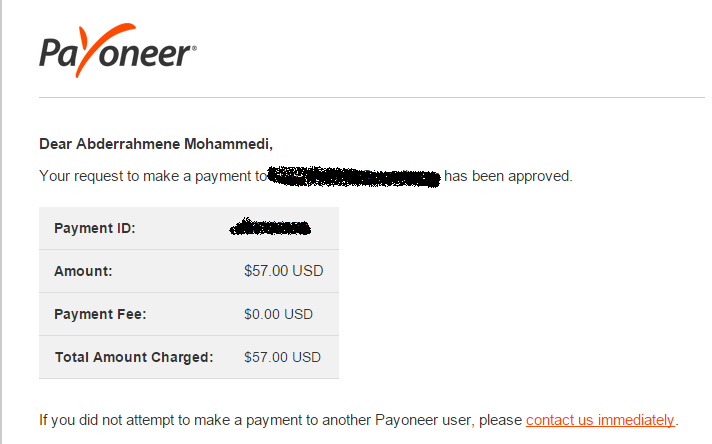The height and width of the screenshot is (444, 712).
Task: Select the Payment ID label
Action: pos(95,228)
